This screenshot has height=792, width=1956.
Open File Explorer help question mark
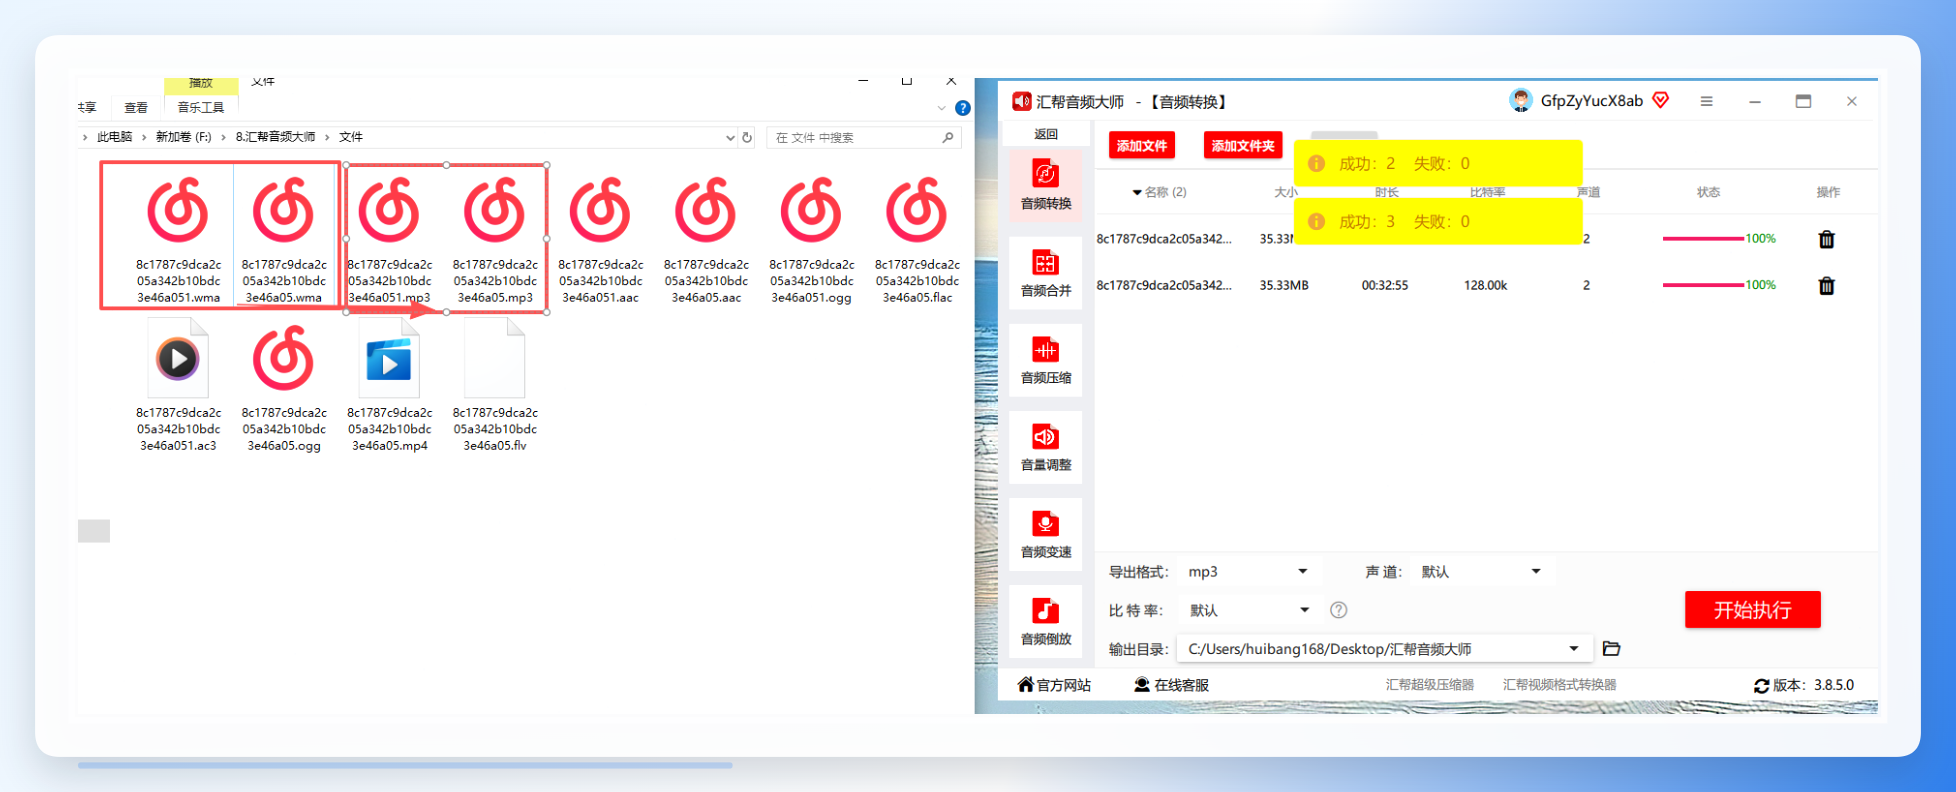pos(962,108)
